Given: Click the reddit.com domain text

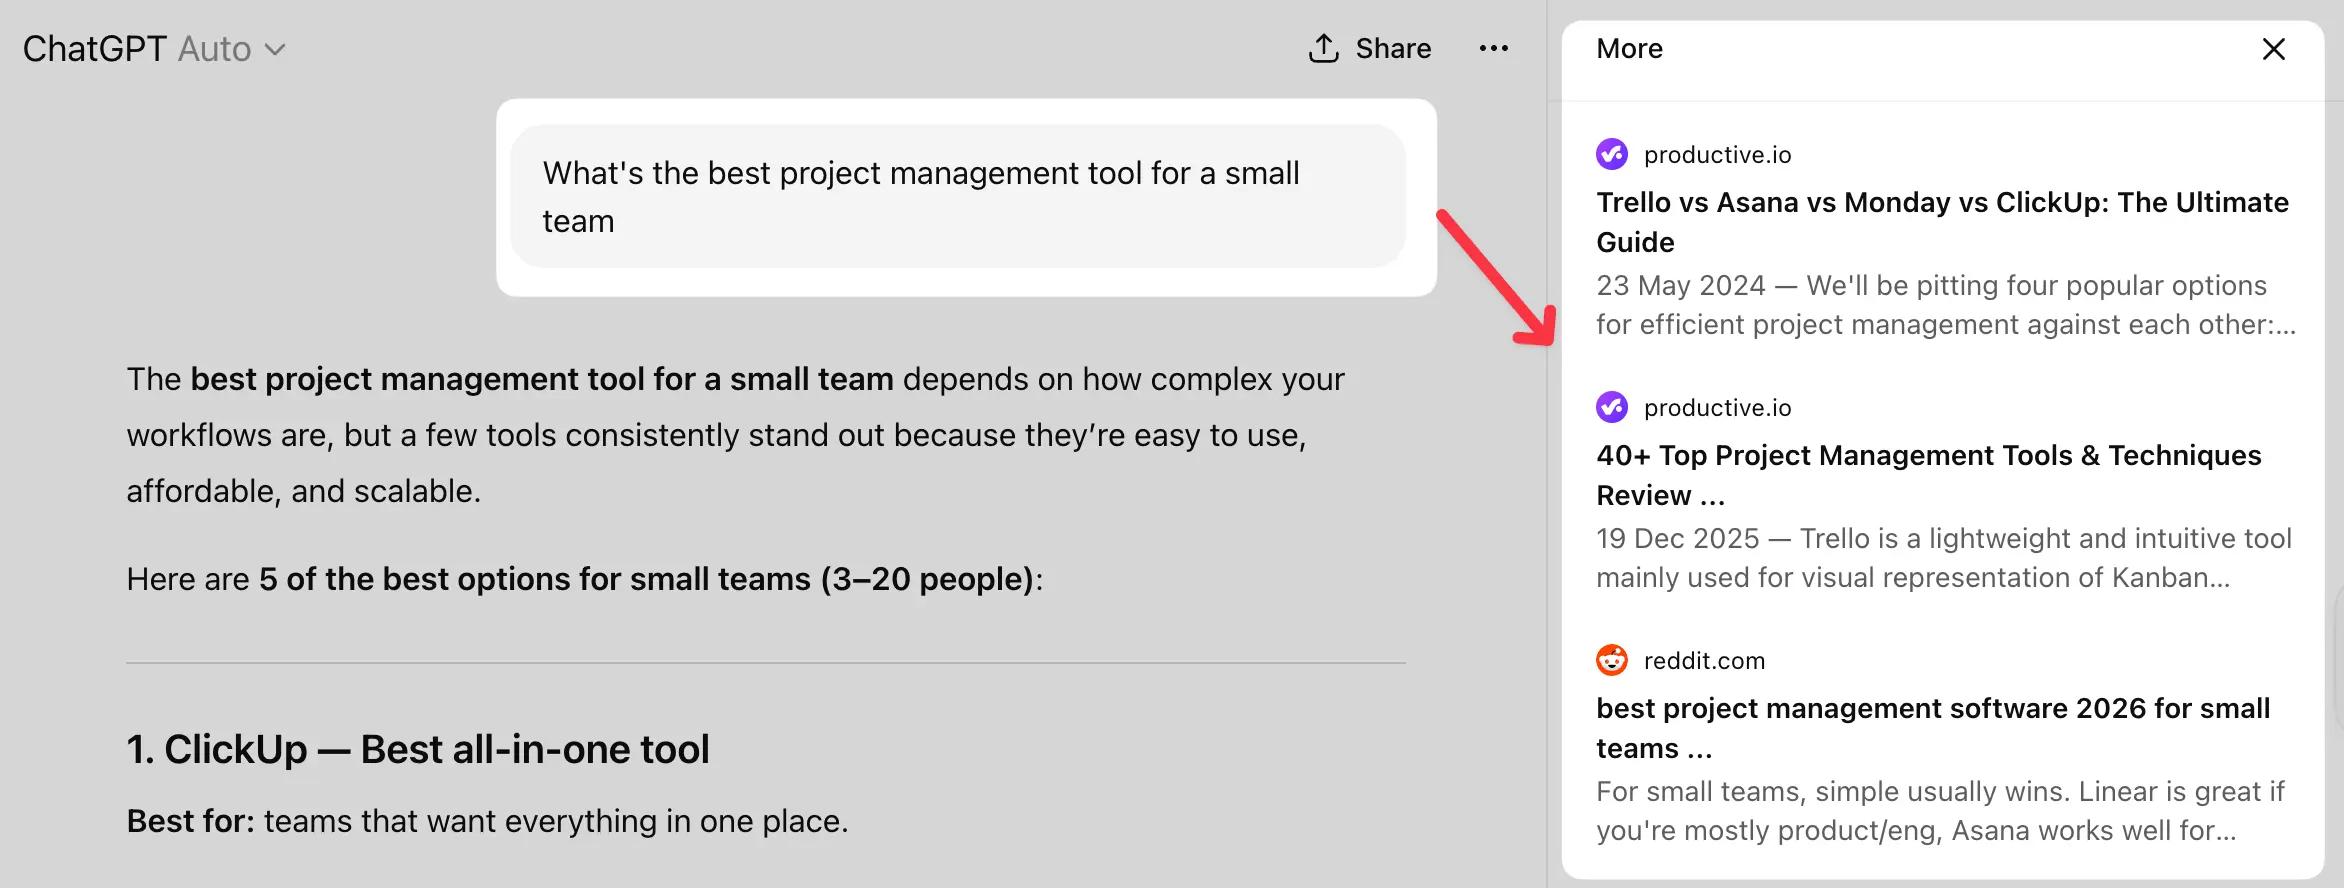Looking at the screenshot, I should pos(1704,661).
